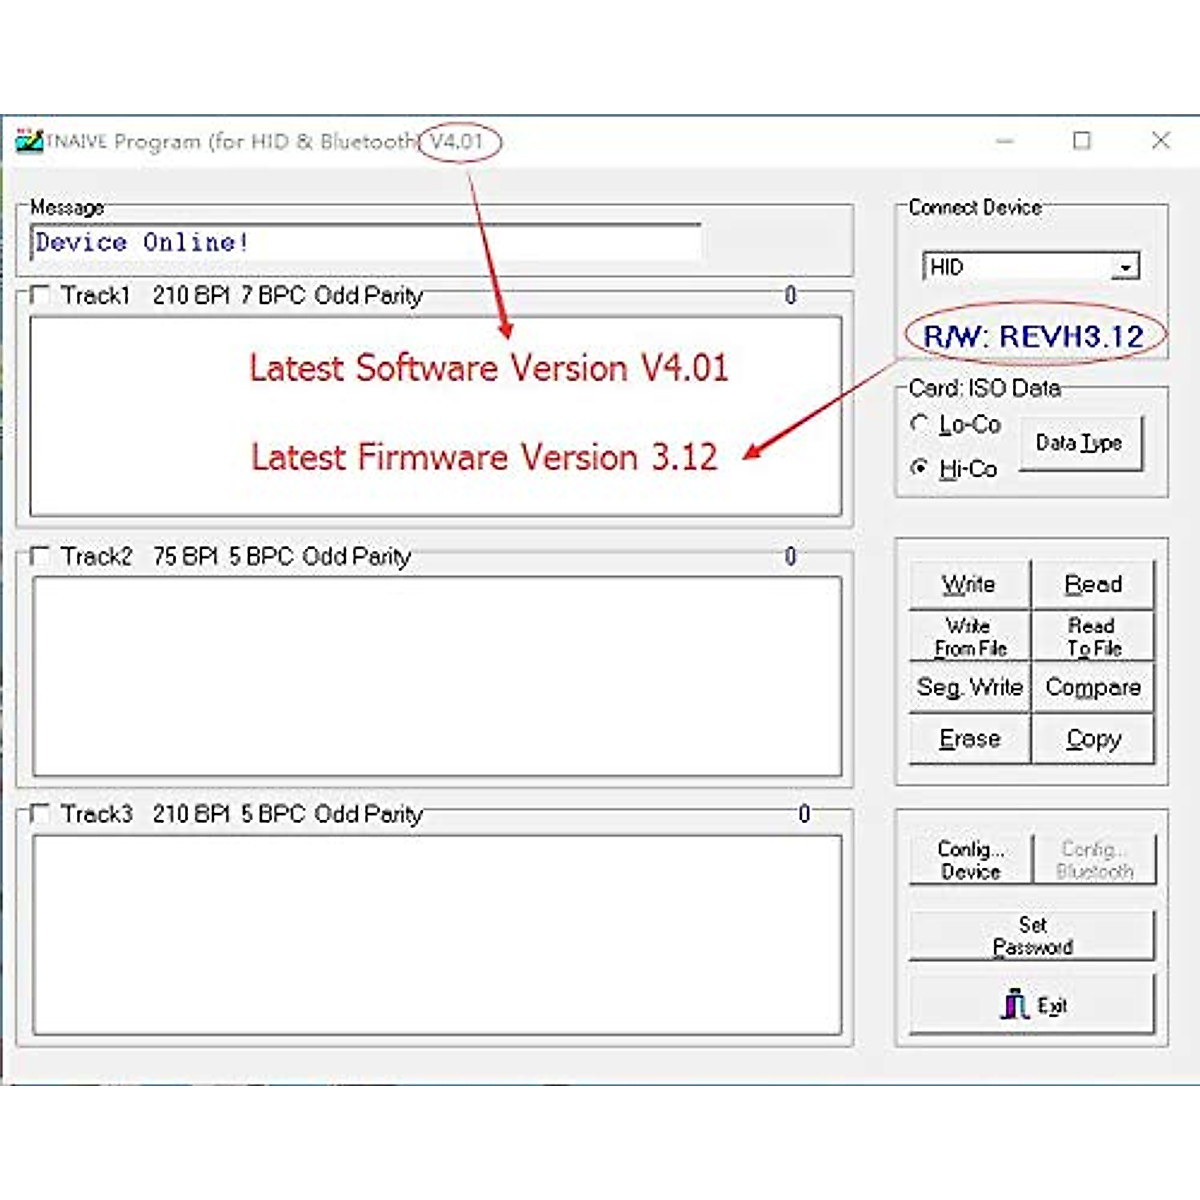Open the Connect Device dropdown
1200x1200 pixels.
tap(1126, 267)
